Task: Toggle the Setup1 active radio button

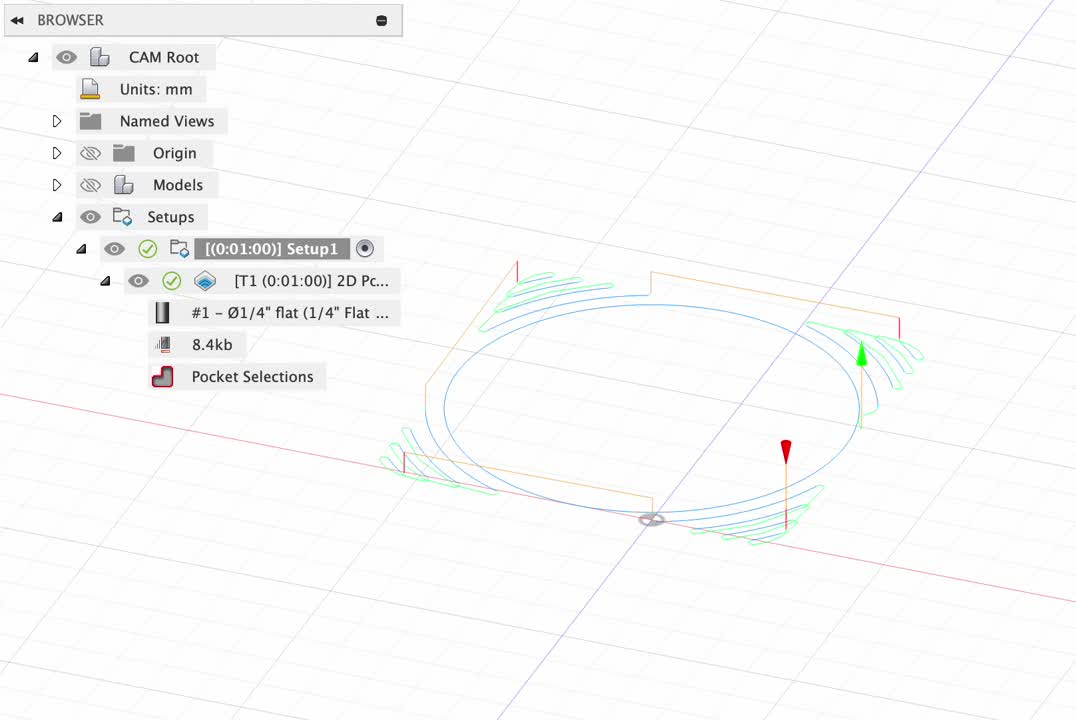Action: [365, 248]
